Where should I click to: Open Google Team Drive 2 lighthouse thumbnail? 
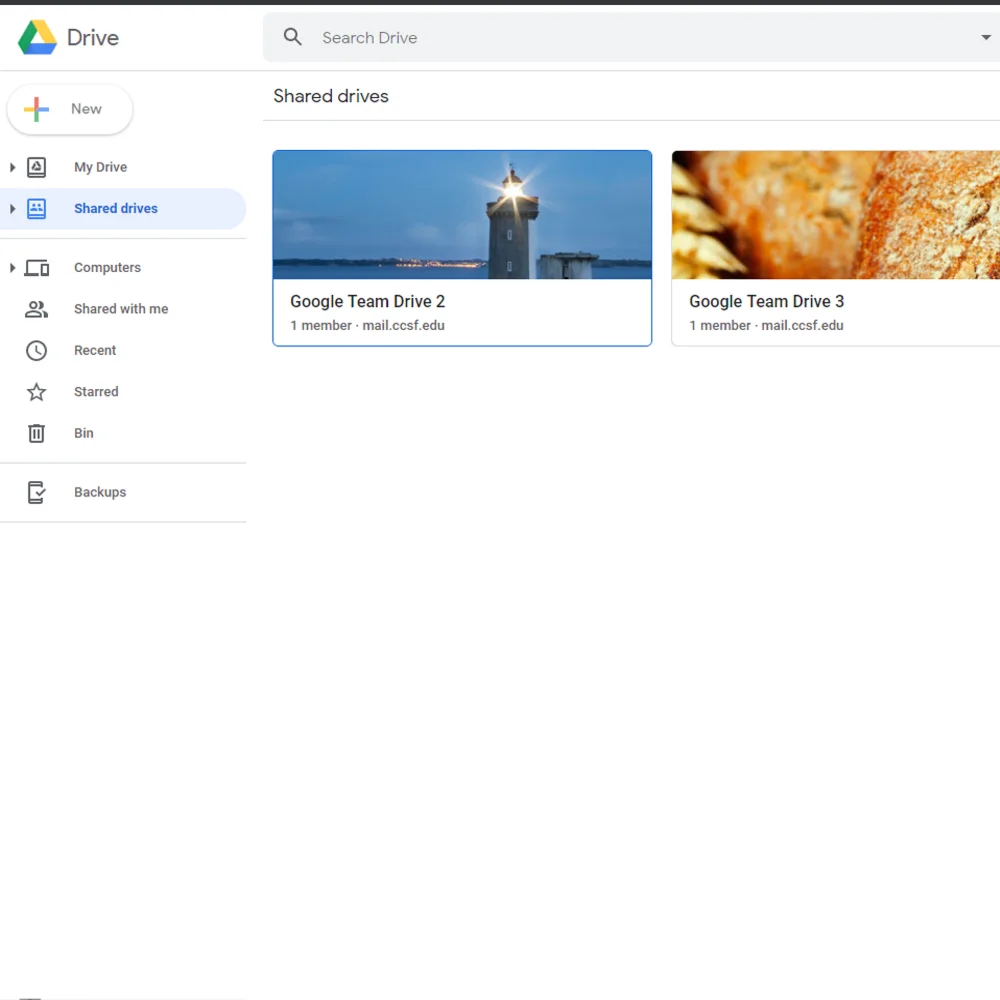(x=462, y=215)
